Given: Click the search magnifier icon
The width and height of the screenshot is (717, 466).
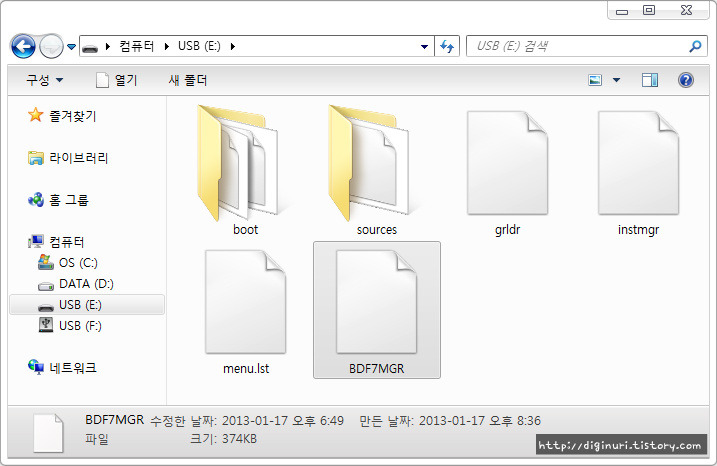Looking at the screenshot, I should (x=695, y=46).
